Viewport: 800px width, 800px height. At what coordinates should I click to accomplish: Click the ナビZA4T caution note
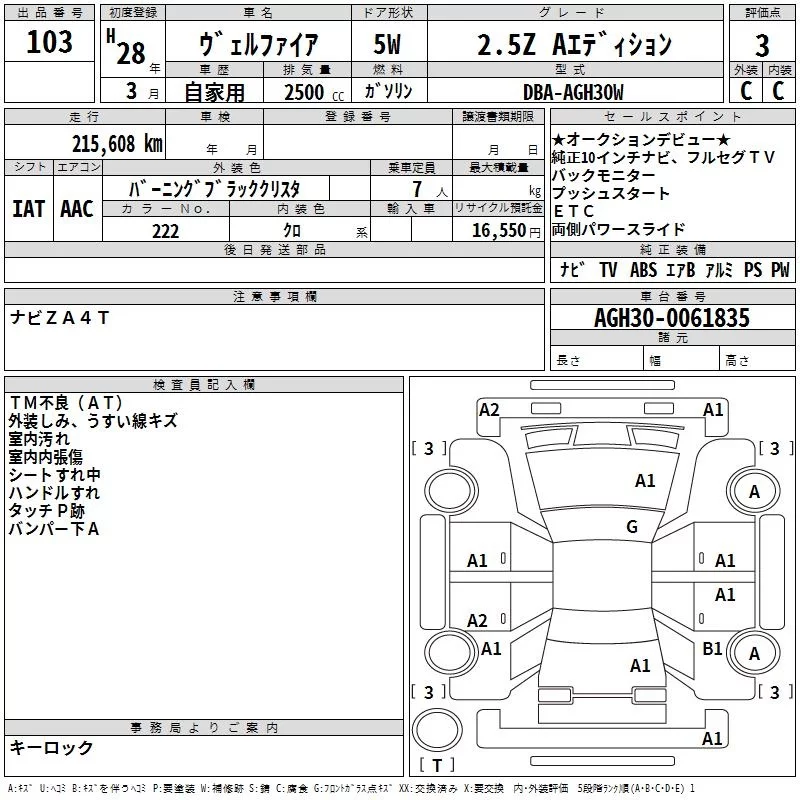pos(60,317)
